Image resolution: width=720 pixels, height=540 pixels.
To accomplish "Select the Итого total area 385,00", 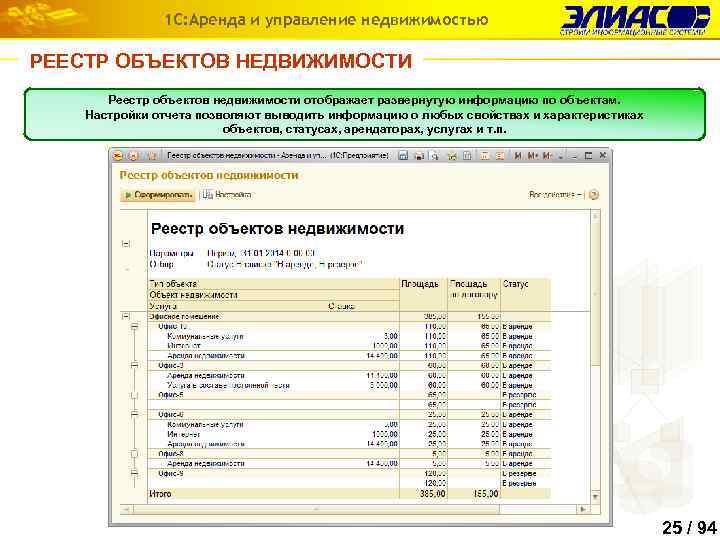I will 433,494.
